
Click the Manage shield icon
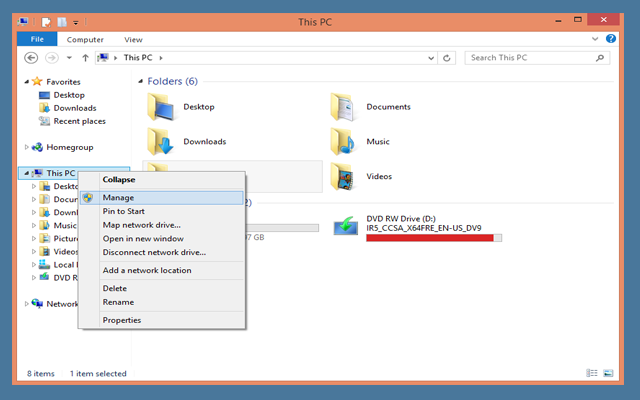tap(88, 198)
